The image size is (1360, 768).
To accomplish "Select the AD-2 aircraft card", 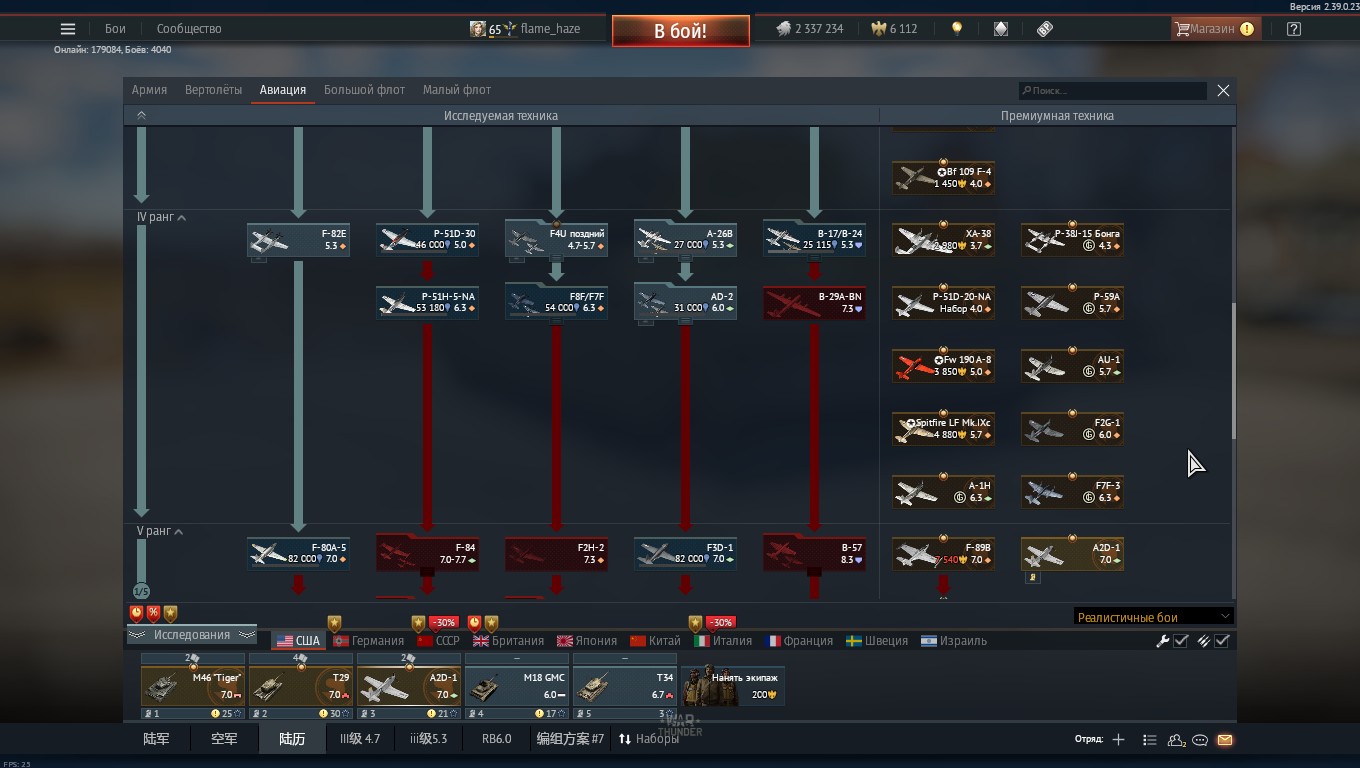I will pyautogui.click(x=685, y=303).
